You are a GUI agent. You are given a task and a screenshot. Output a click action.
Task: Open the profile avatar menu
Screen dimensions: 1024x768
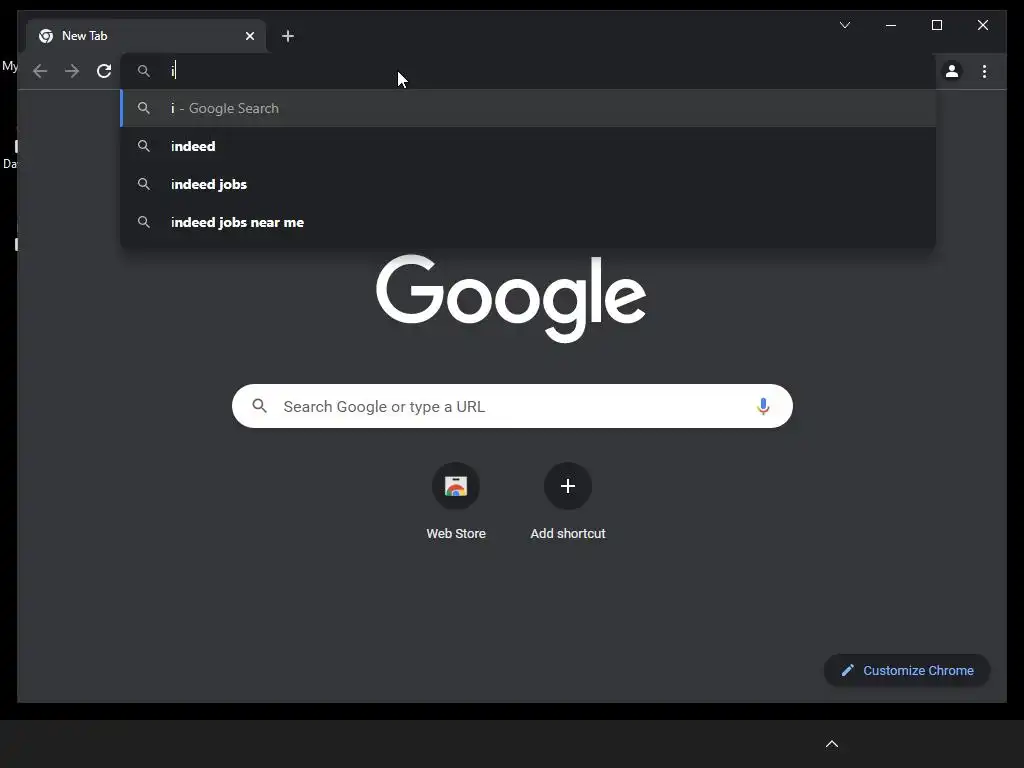click(x=952, y=71)
